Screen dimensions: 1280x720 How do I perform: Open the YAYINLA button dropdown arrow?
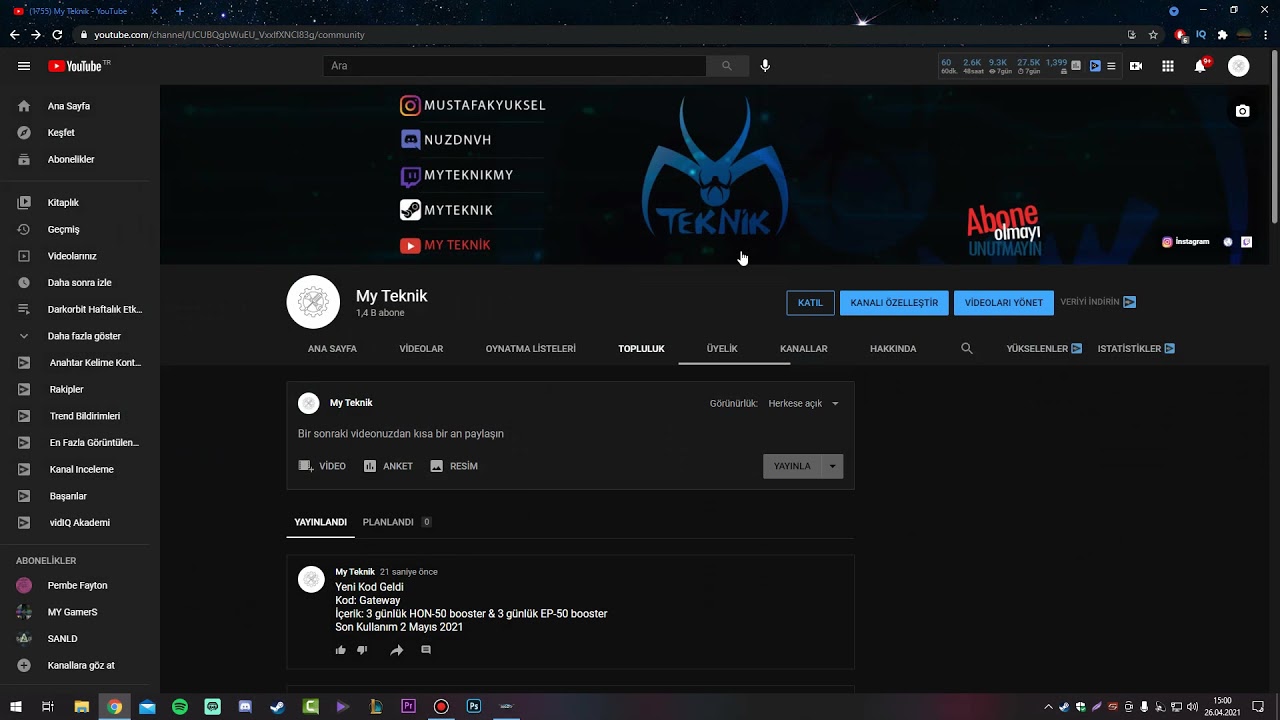pos(832,466)
